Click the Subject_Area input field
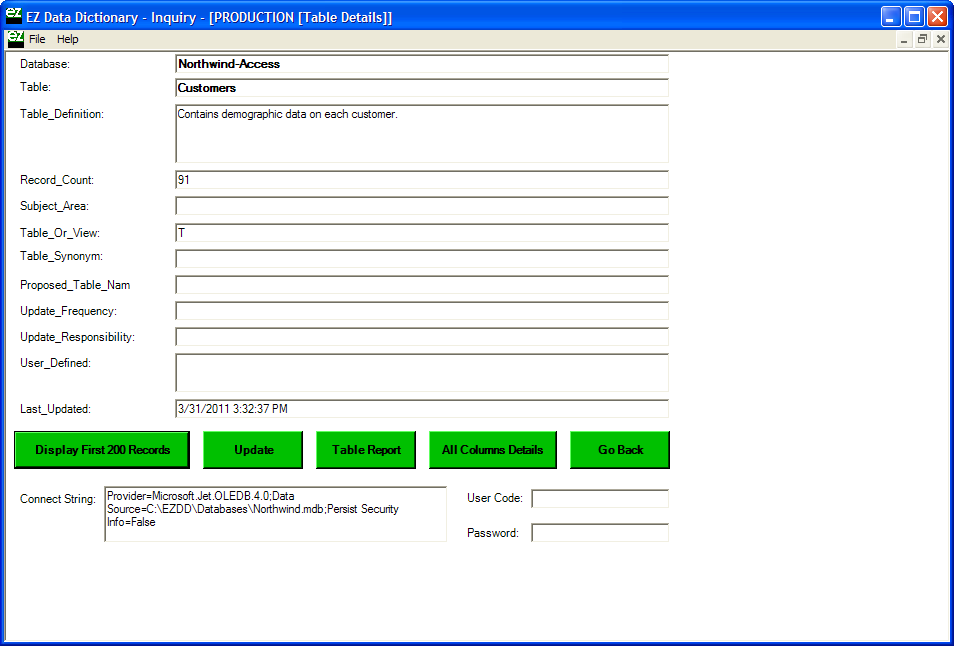This screenshot has height=646, width=954. pyautogui.click(x=421, y=206)
